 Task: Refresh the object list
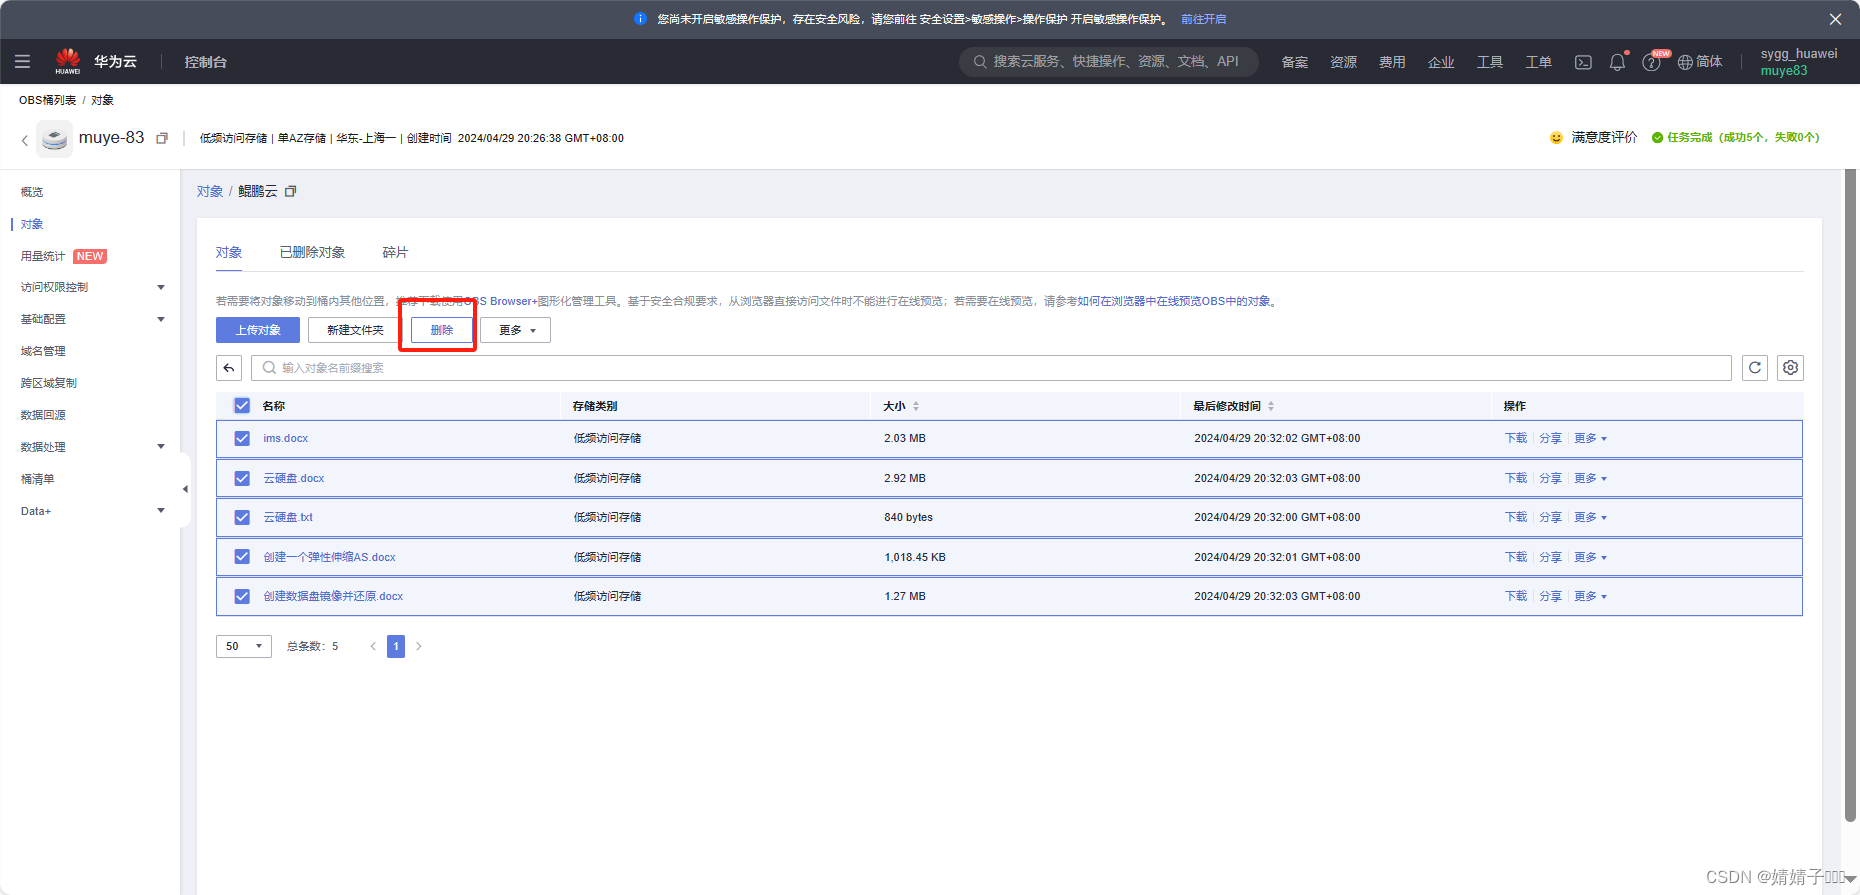1755,368
